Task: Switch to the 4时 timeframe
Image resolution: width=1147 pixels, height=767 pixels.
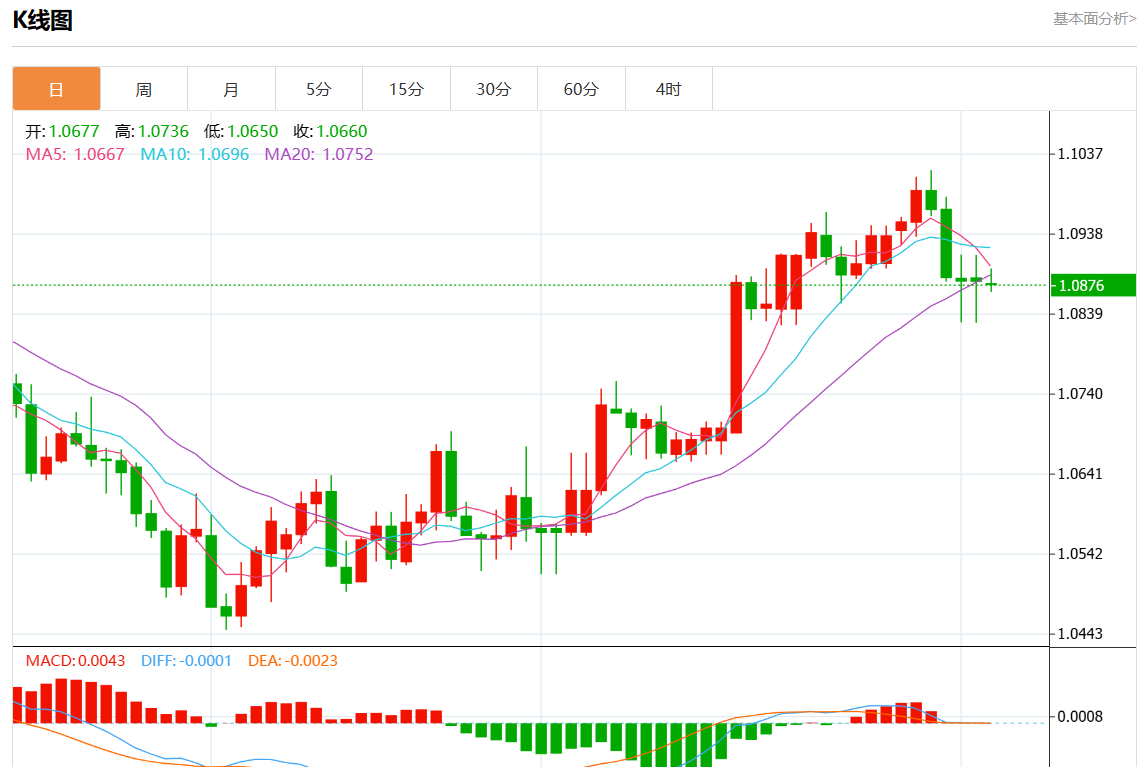Action: click(669, 89)
